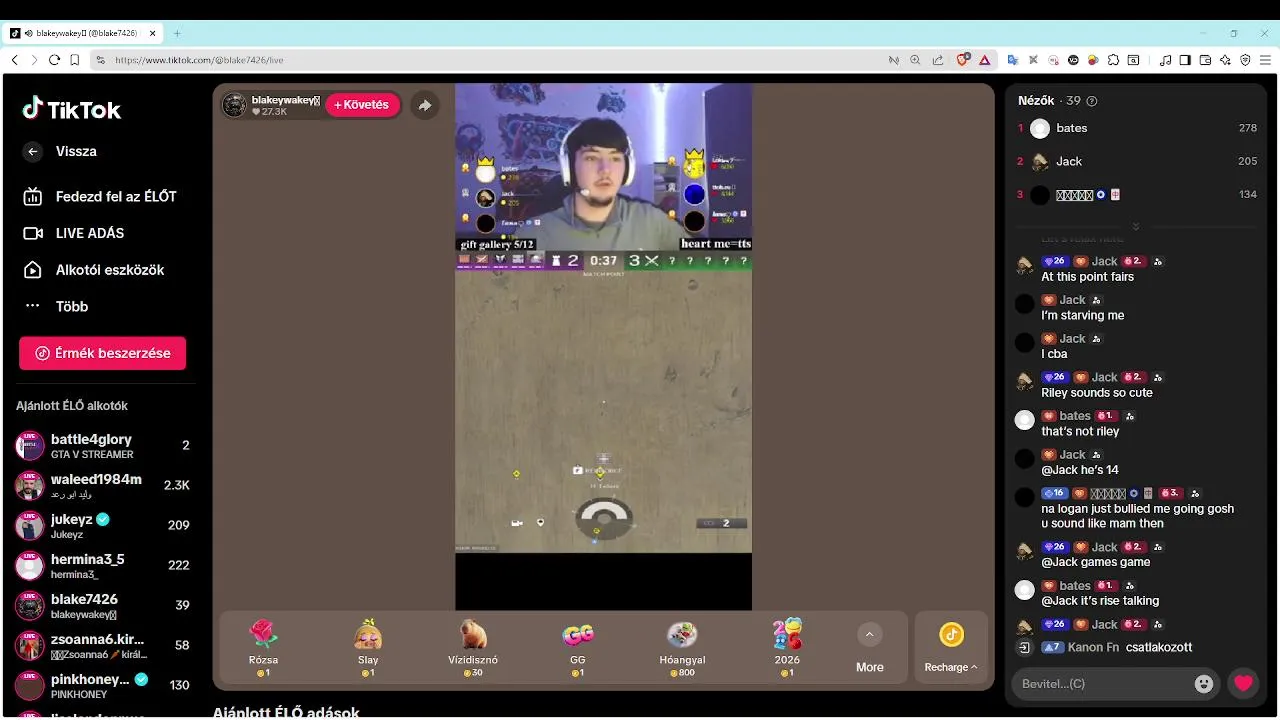Open the emoji picker in chat
Image resolution: width=1280 pixels, height=720 pixels.
1204,684
